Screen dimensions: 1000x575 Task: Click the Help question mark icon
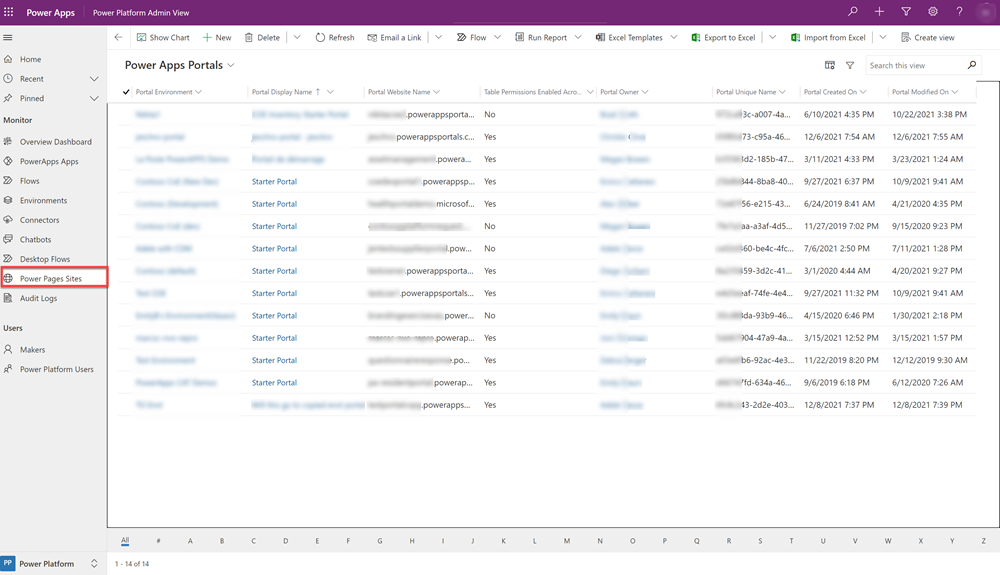coord(959,11)
